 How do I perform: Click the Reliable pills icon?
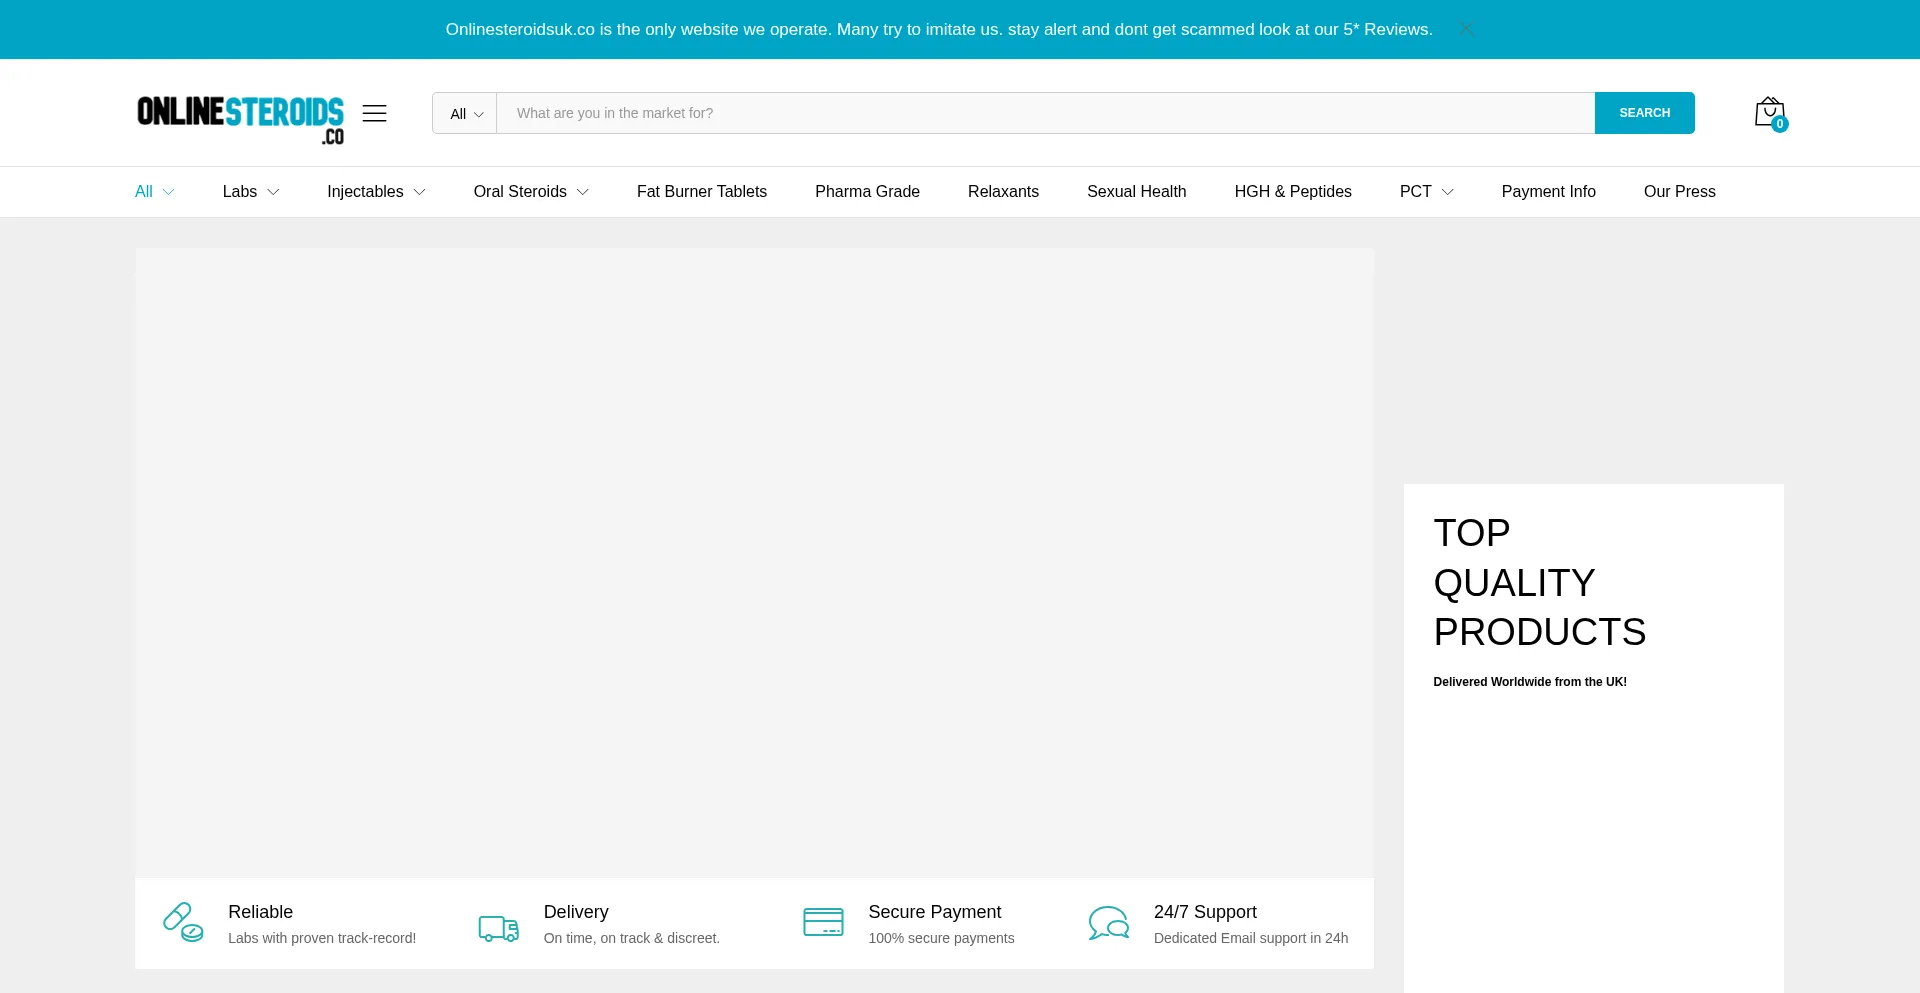point(183,923)
